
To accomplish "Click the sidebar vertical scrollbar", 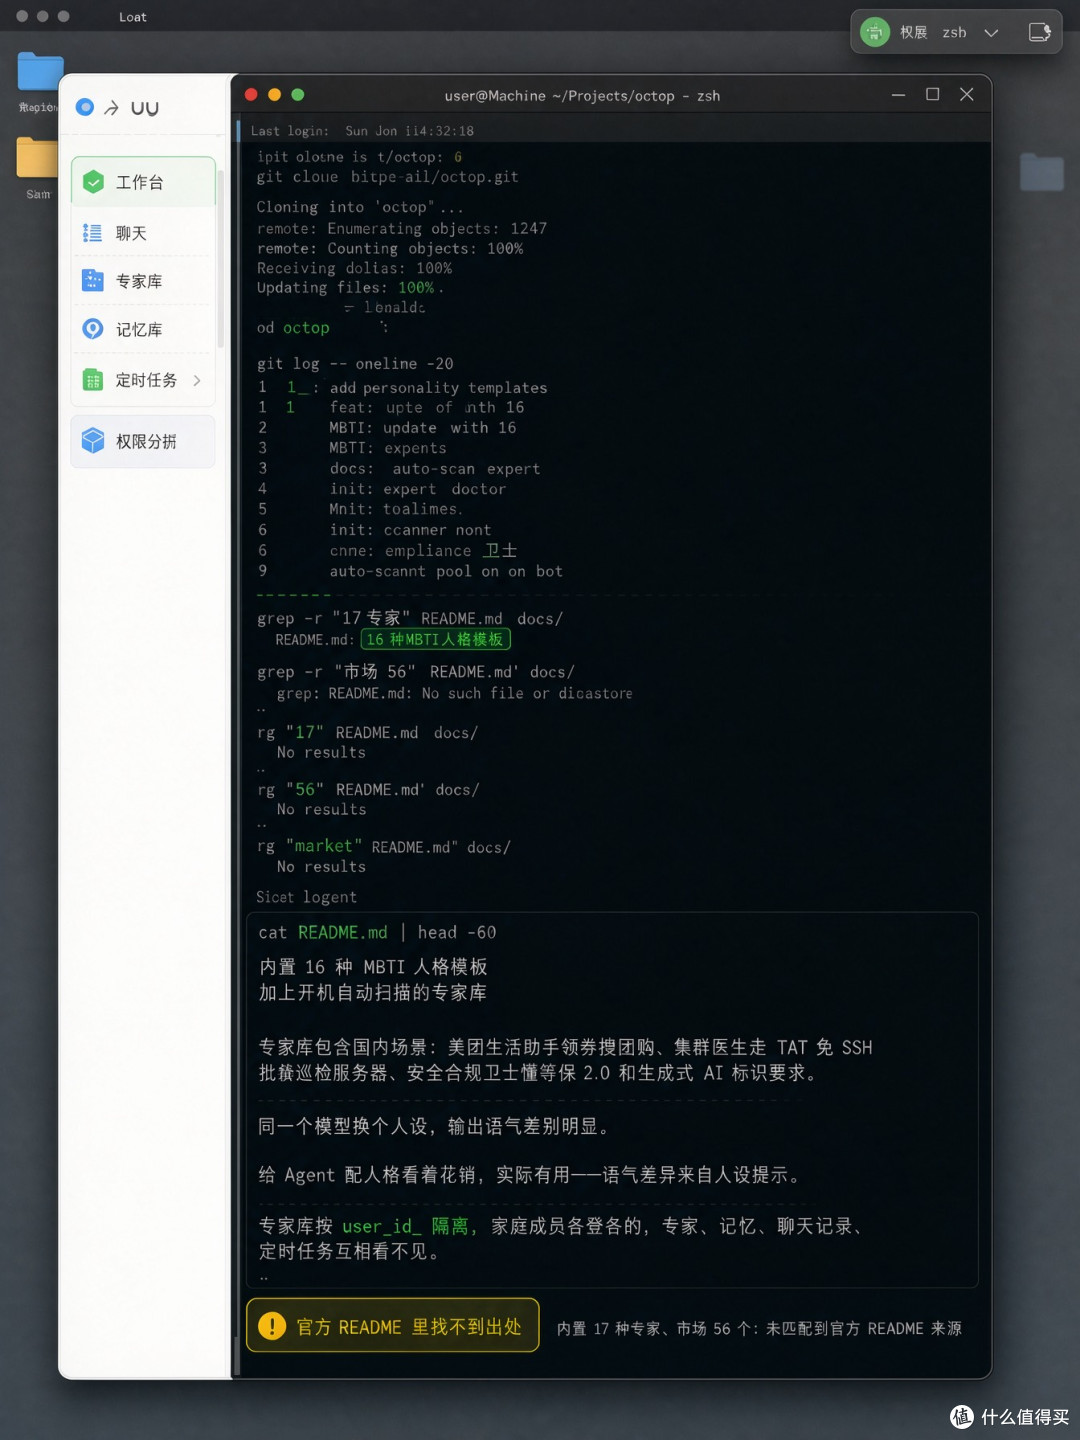I will click(220, 260).
